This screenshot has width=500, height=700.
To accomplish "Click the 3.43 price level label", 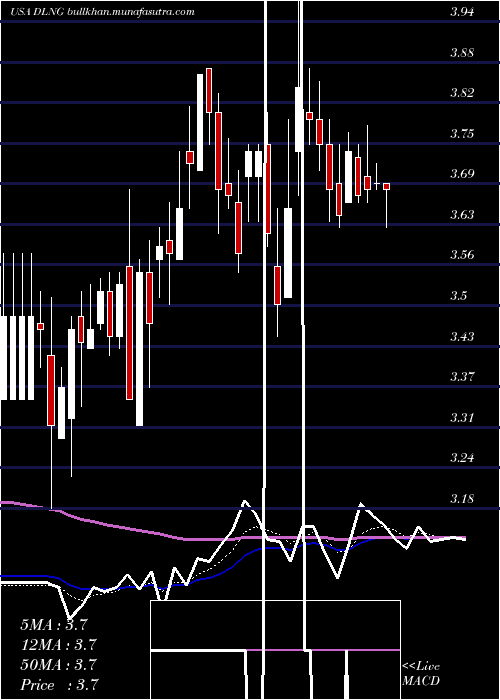I will coord(462,336).
